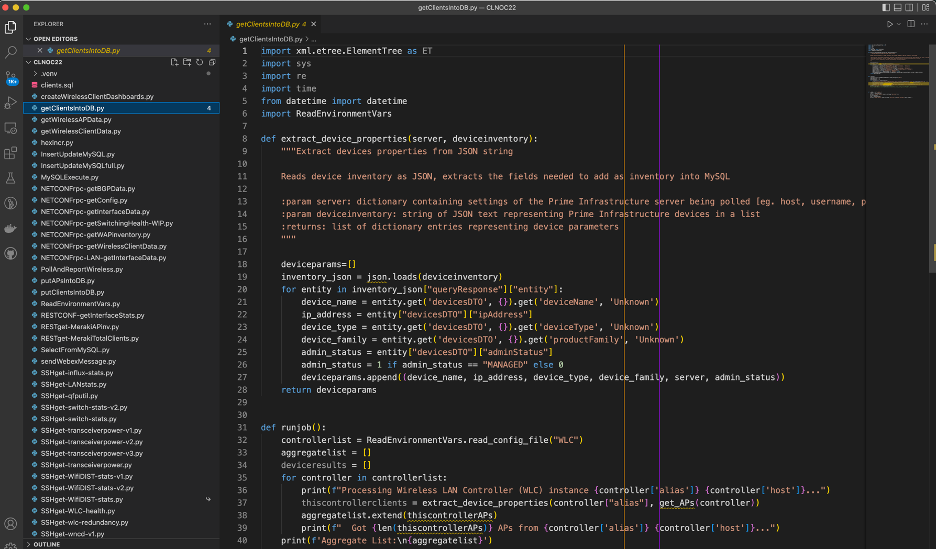Image resolution: width=936 pixels, height=550 pixels.
Task: Open MySQLExecute.py file
Action: 69,177
